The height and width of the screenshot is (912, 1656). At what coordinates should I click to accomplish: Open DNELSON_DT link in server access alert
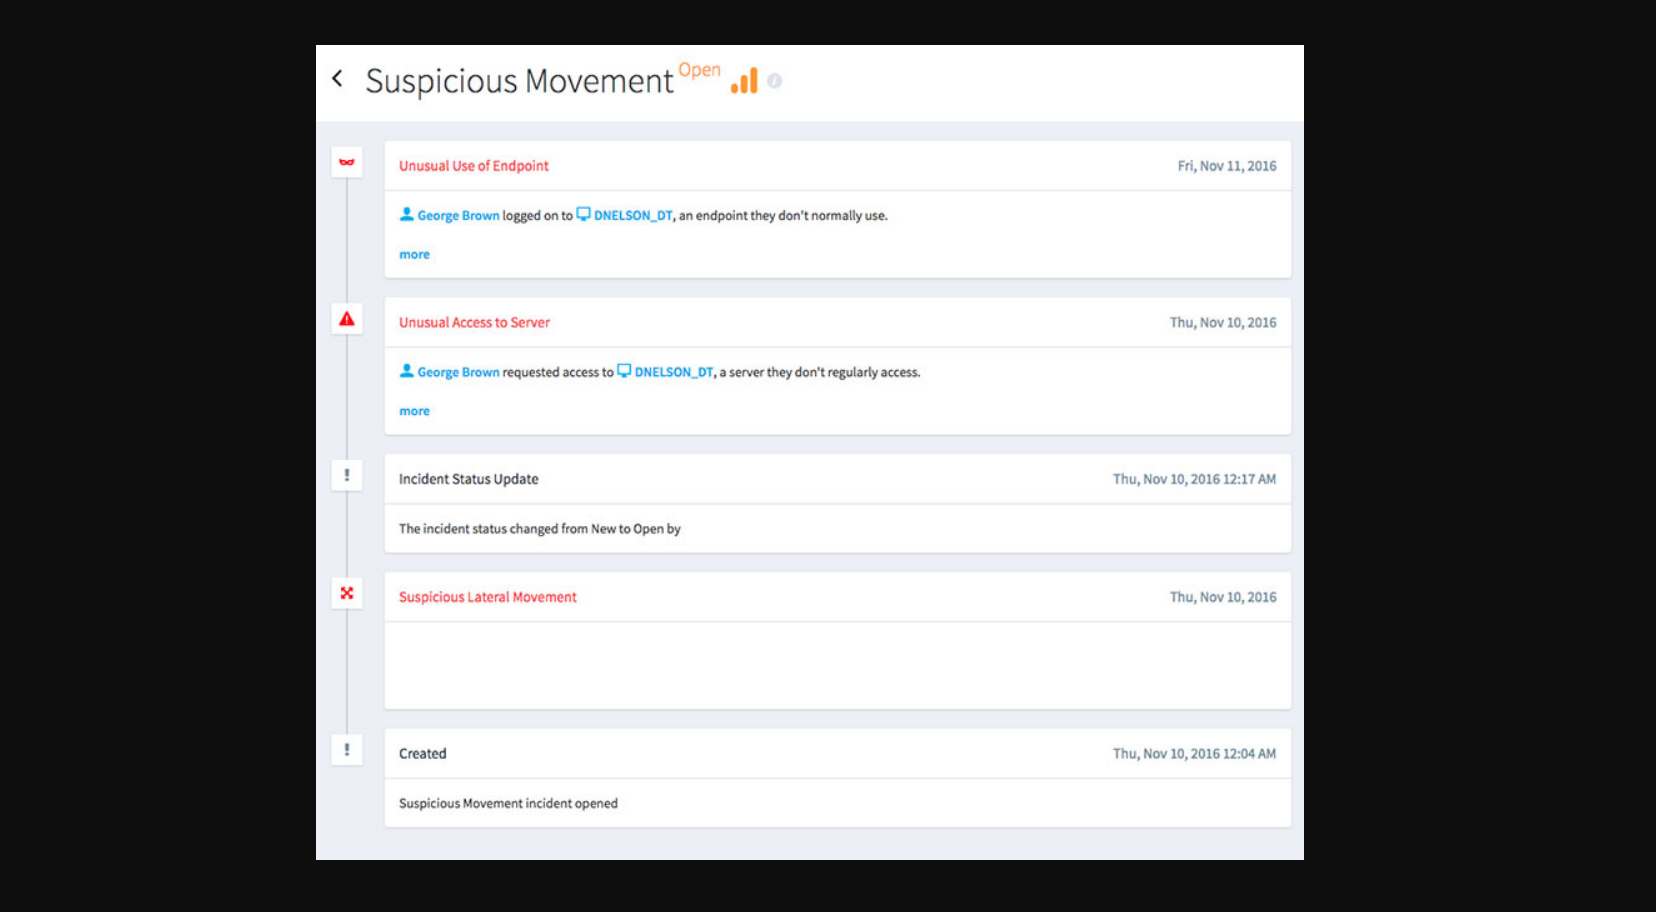[674, 372]
